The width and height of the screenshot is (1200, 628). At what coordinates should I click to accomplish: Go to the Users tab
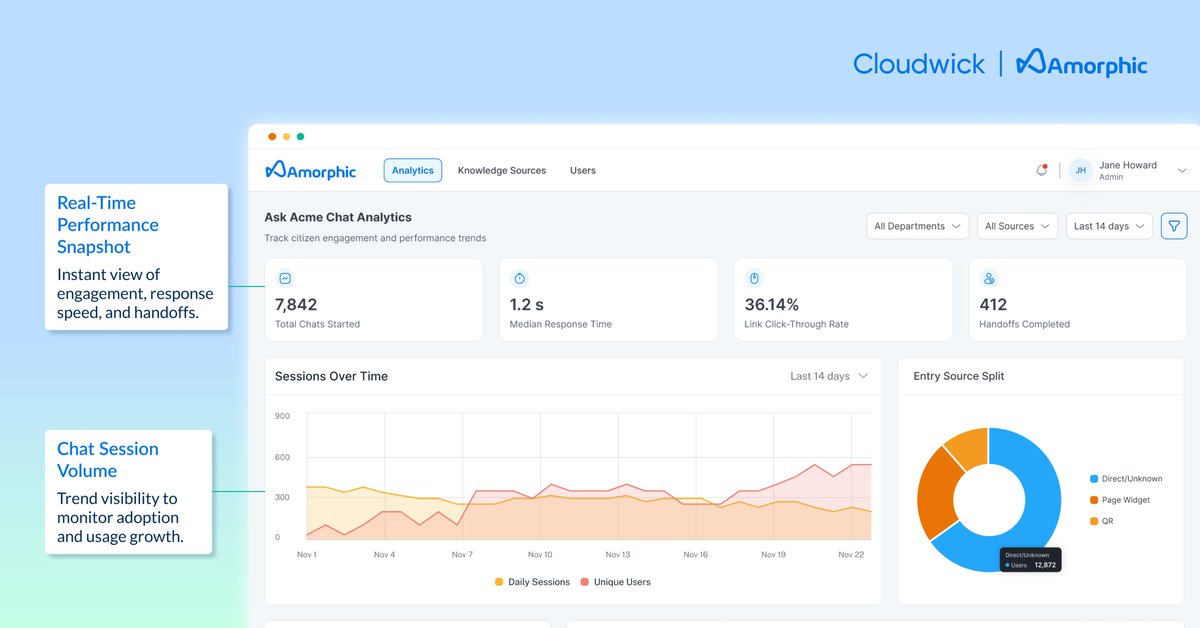tap(583, 170)
